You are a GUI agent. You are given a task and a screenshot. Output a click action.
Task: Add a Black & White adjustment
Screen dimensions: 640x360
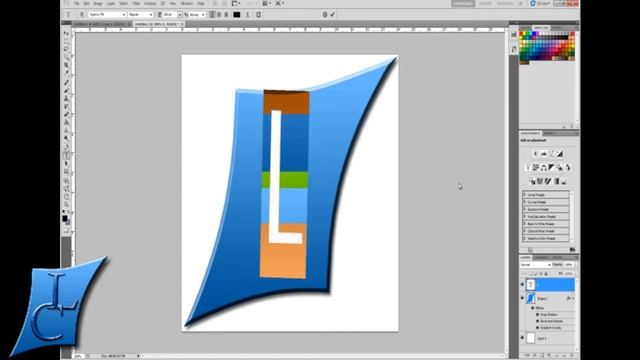pyautogui.click(x=551, y=167)
